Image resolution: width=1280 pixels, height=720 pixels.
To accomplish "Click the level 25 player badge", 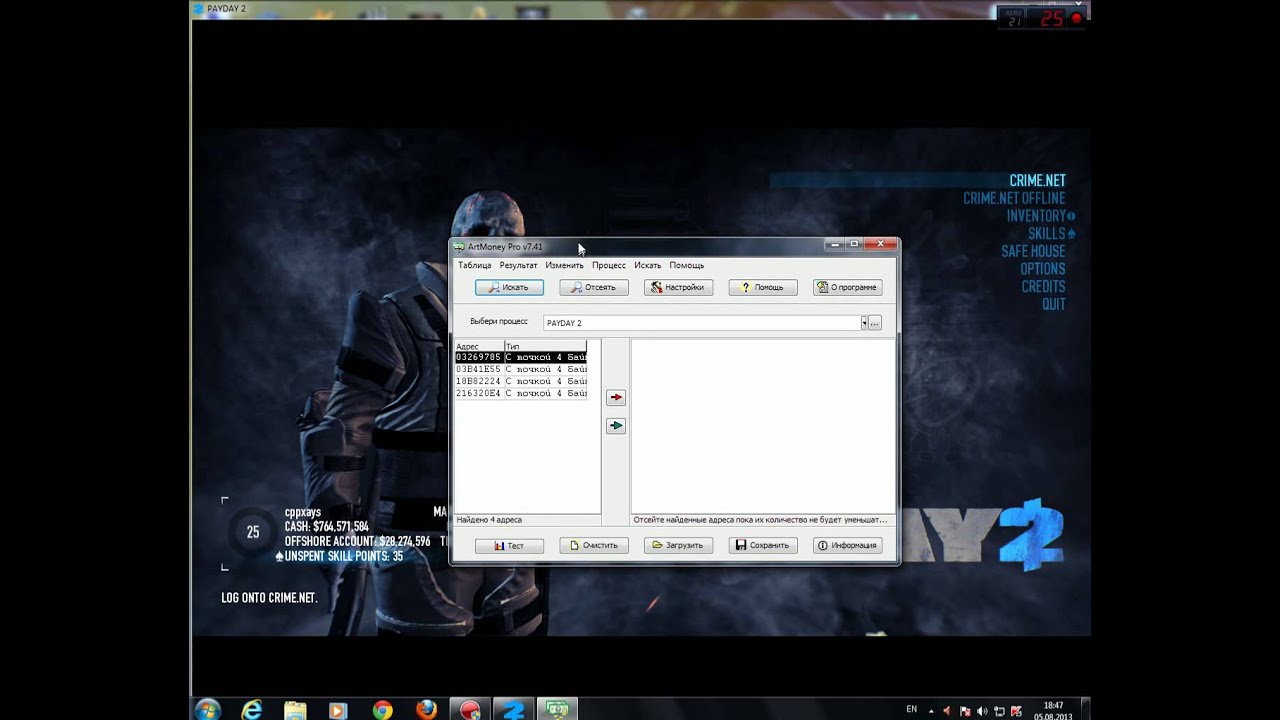I will pos(253,533).
